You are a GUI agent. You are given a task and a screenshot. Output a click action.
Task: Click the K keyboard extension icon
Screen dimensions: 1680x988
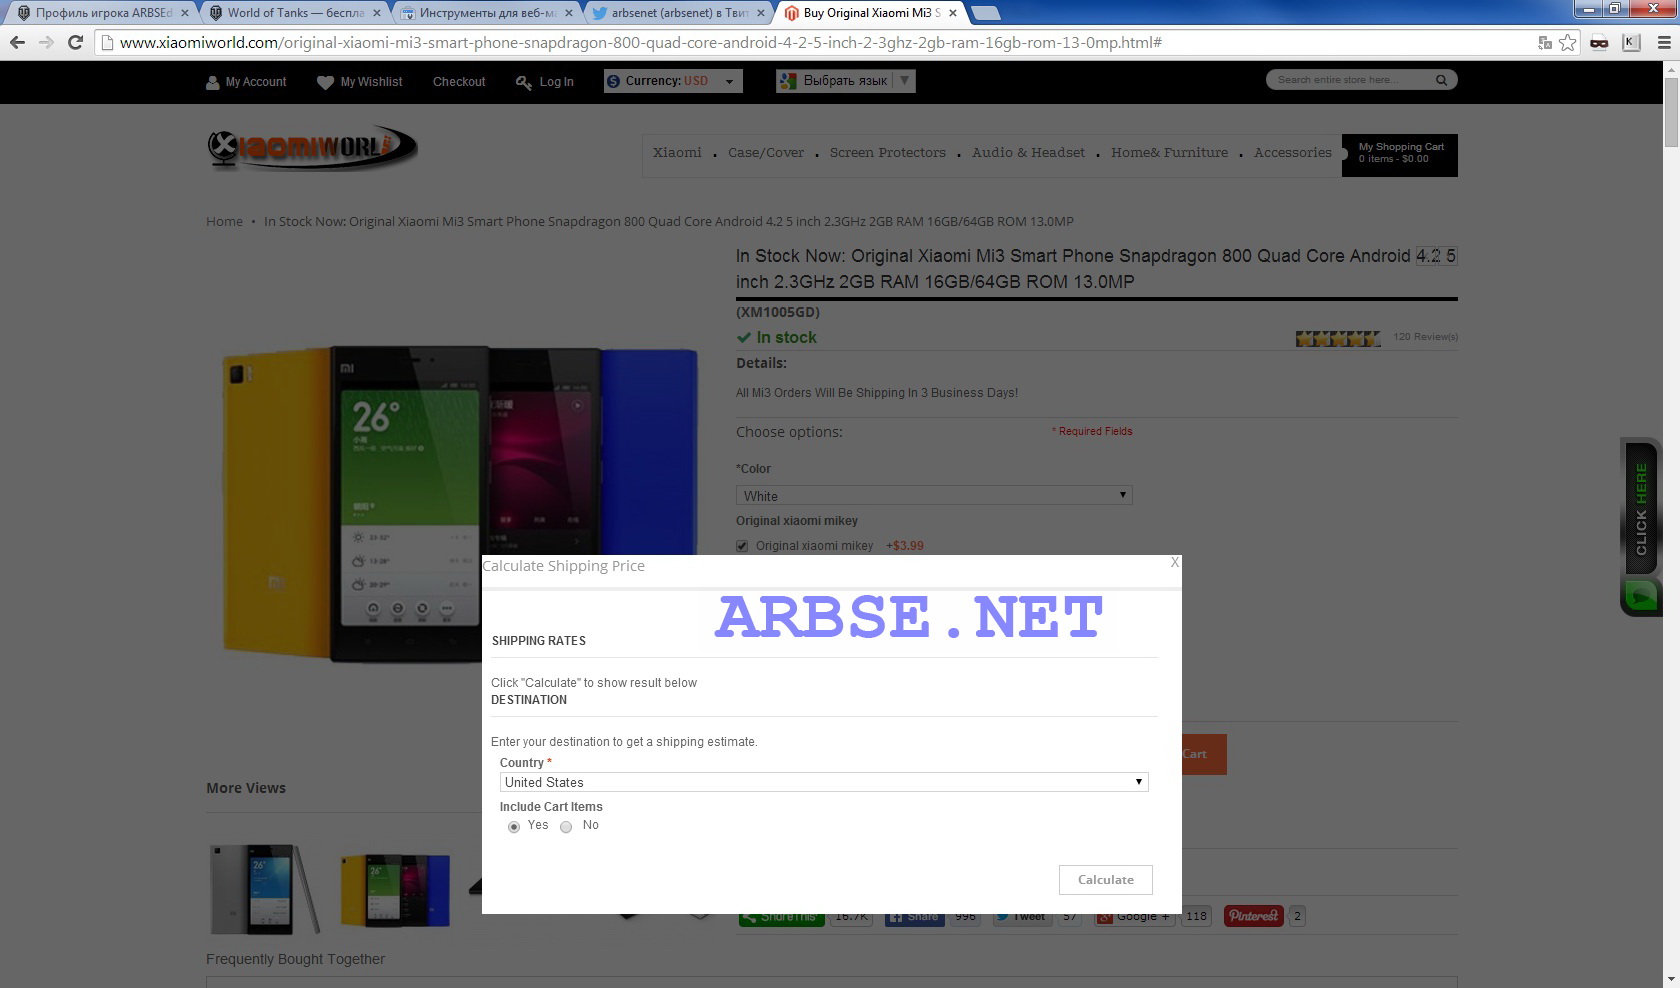pyautogui.click(x=1631, y=42)
